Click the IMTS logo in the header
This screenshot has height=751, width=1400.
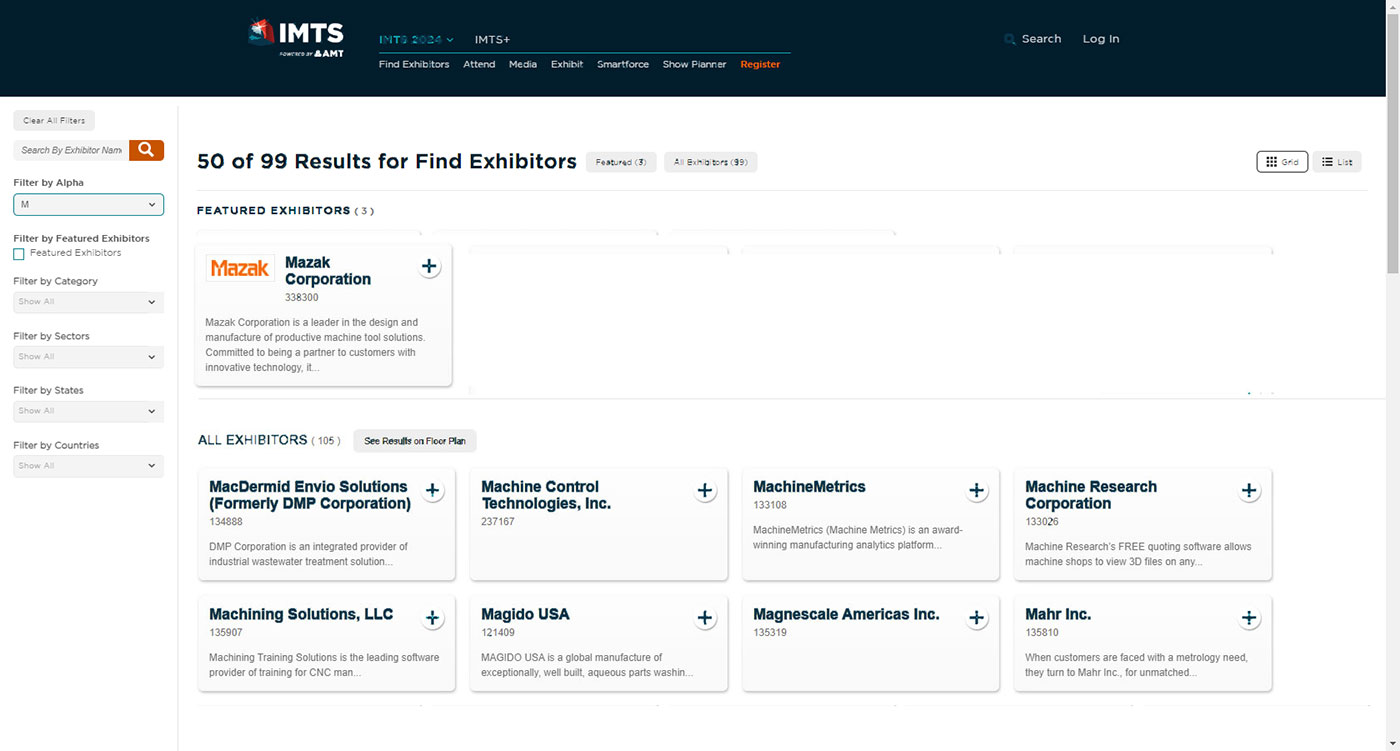point(296,38)
